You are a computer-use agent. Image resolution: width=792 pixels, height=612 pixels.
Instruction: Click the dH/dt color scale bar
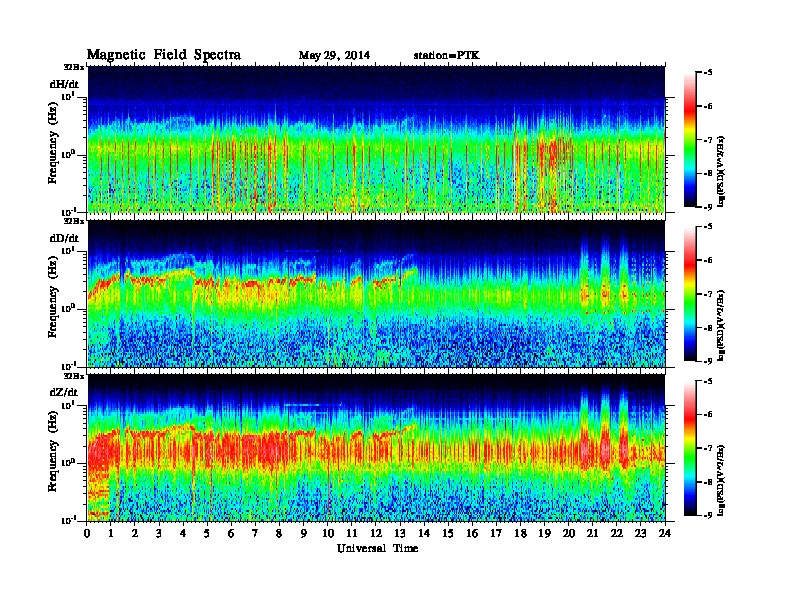point(689,140)
